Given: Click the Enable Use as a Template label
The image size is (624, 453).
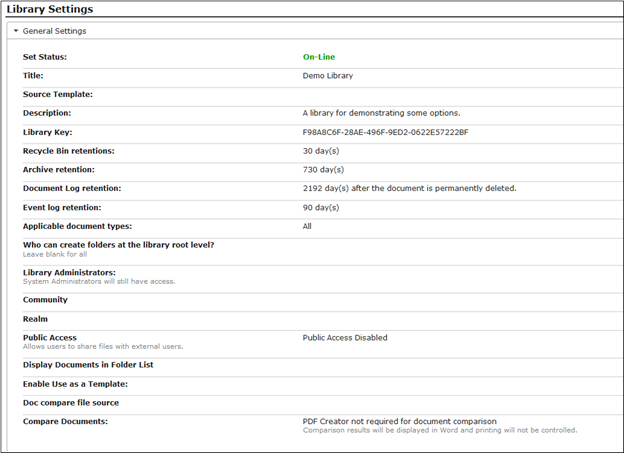Looking at the screenshot, I should (x=75, y=384).
